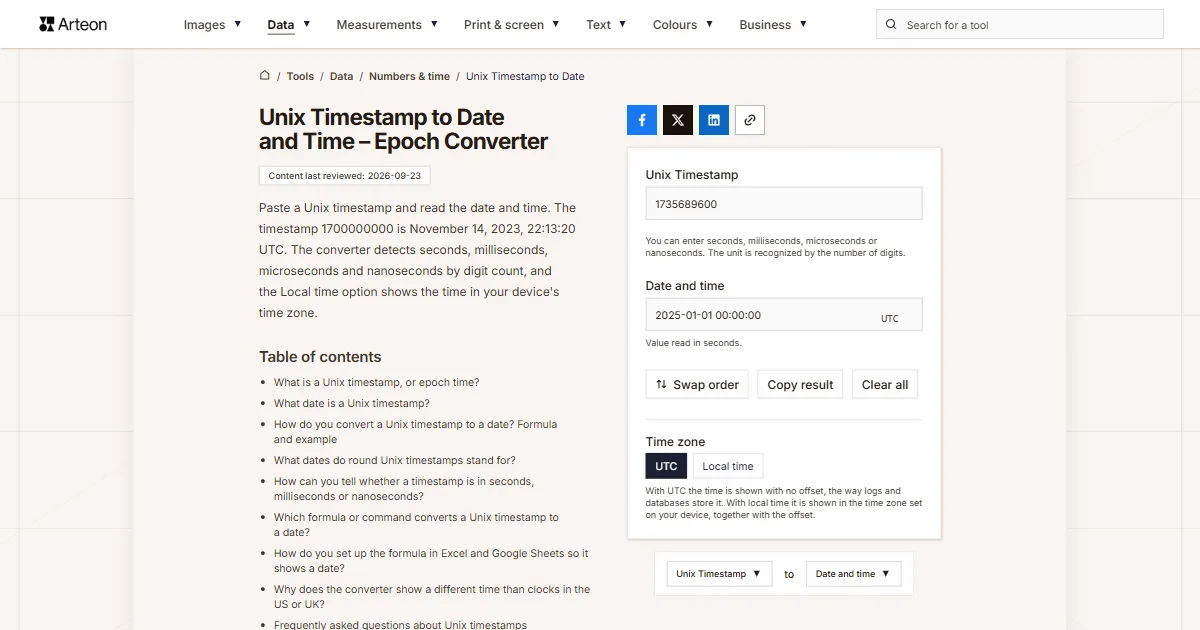Share page on LinkedIn
The width and height of the screenshot is (1200, 630).
point(714,120)
